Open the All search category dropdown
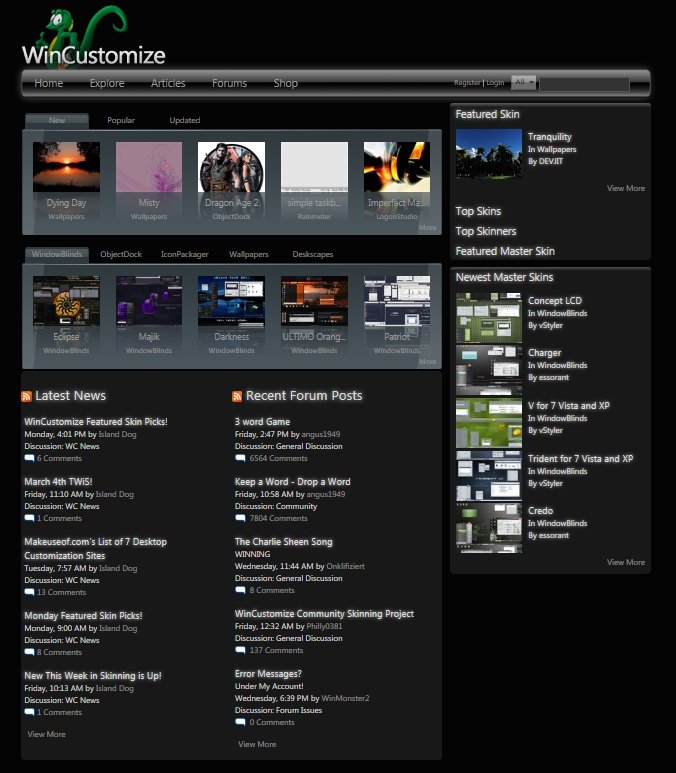Viewport: 676px width, 773px height. pos(524,82)
